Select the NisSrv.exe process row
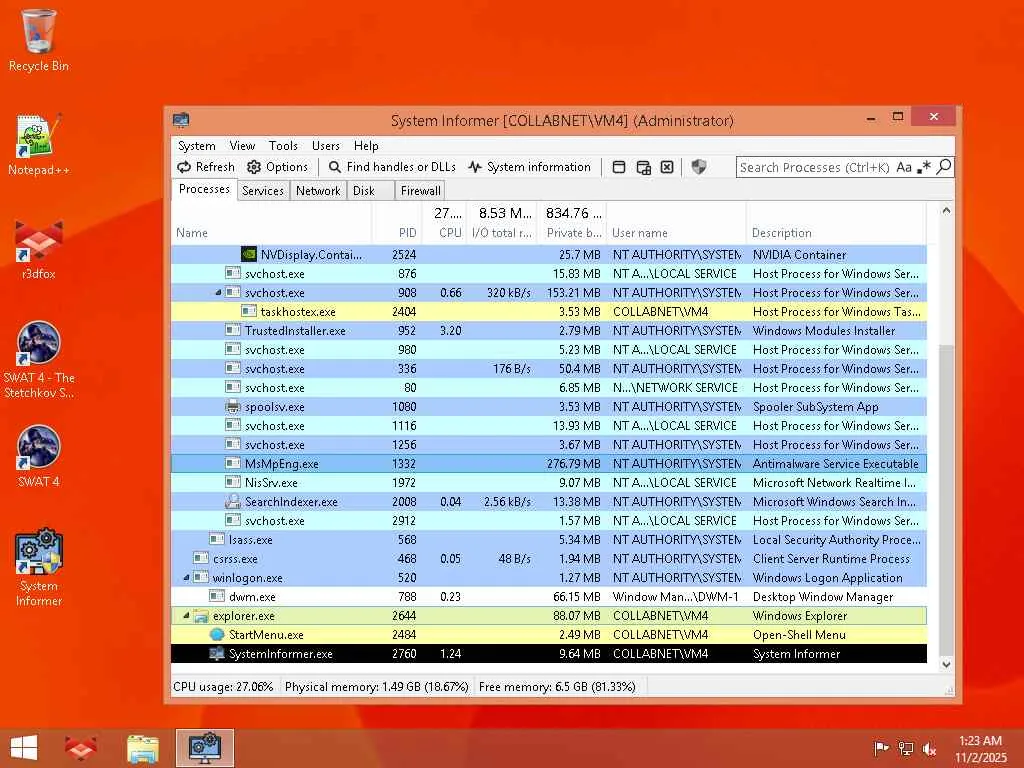Screen dimensions: 1024x768 click(x=549, y=483)
